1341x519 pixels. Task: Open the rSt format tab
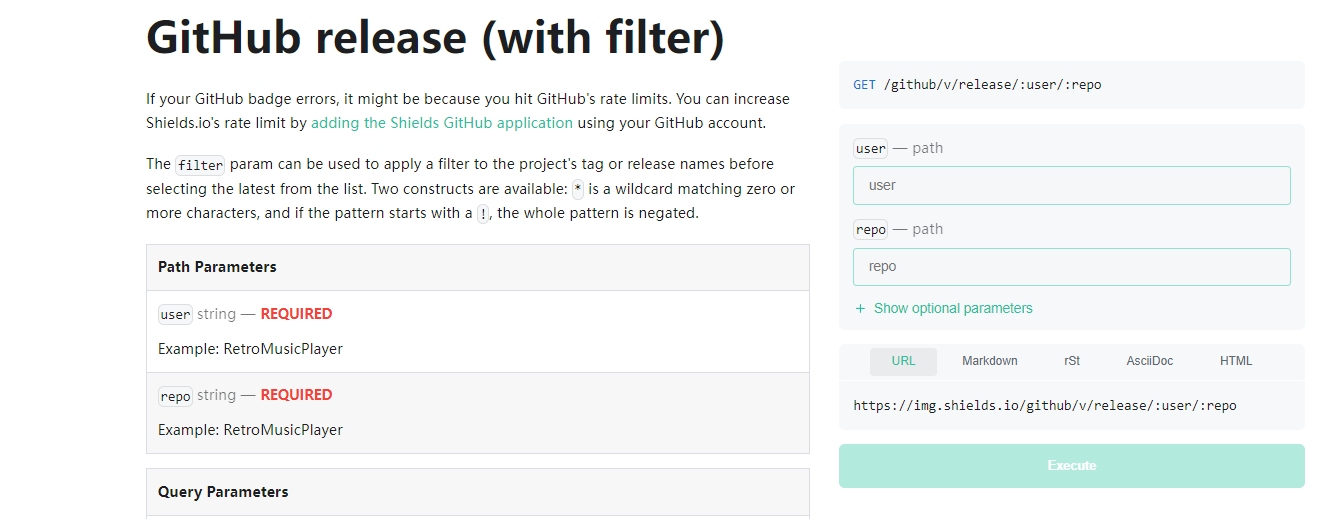point(1072,361)
